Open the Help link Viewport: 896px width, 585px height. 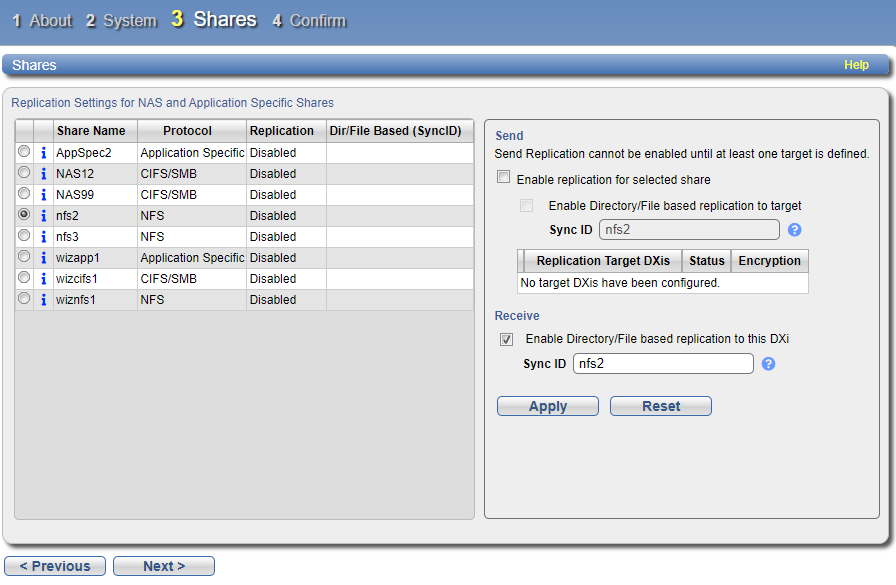pyautogui.click(x=856, y=65)
